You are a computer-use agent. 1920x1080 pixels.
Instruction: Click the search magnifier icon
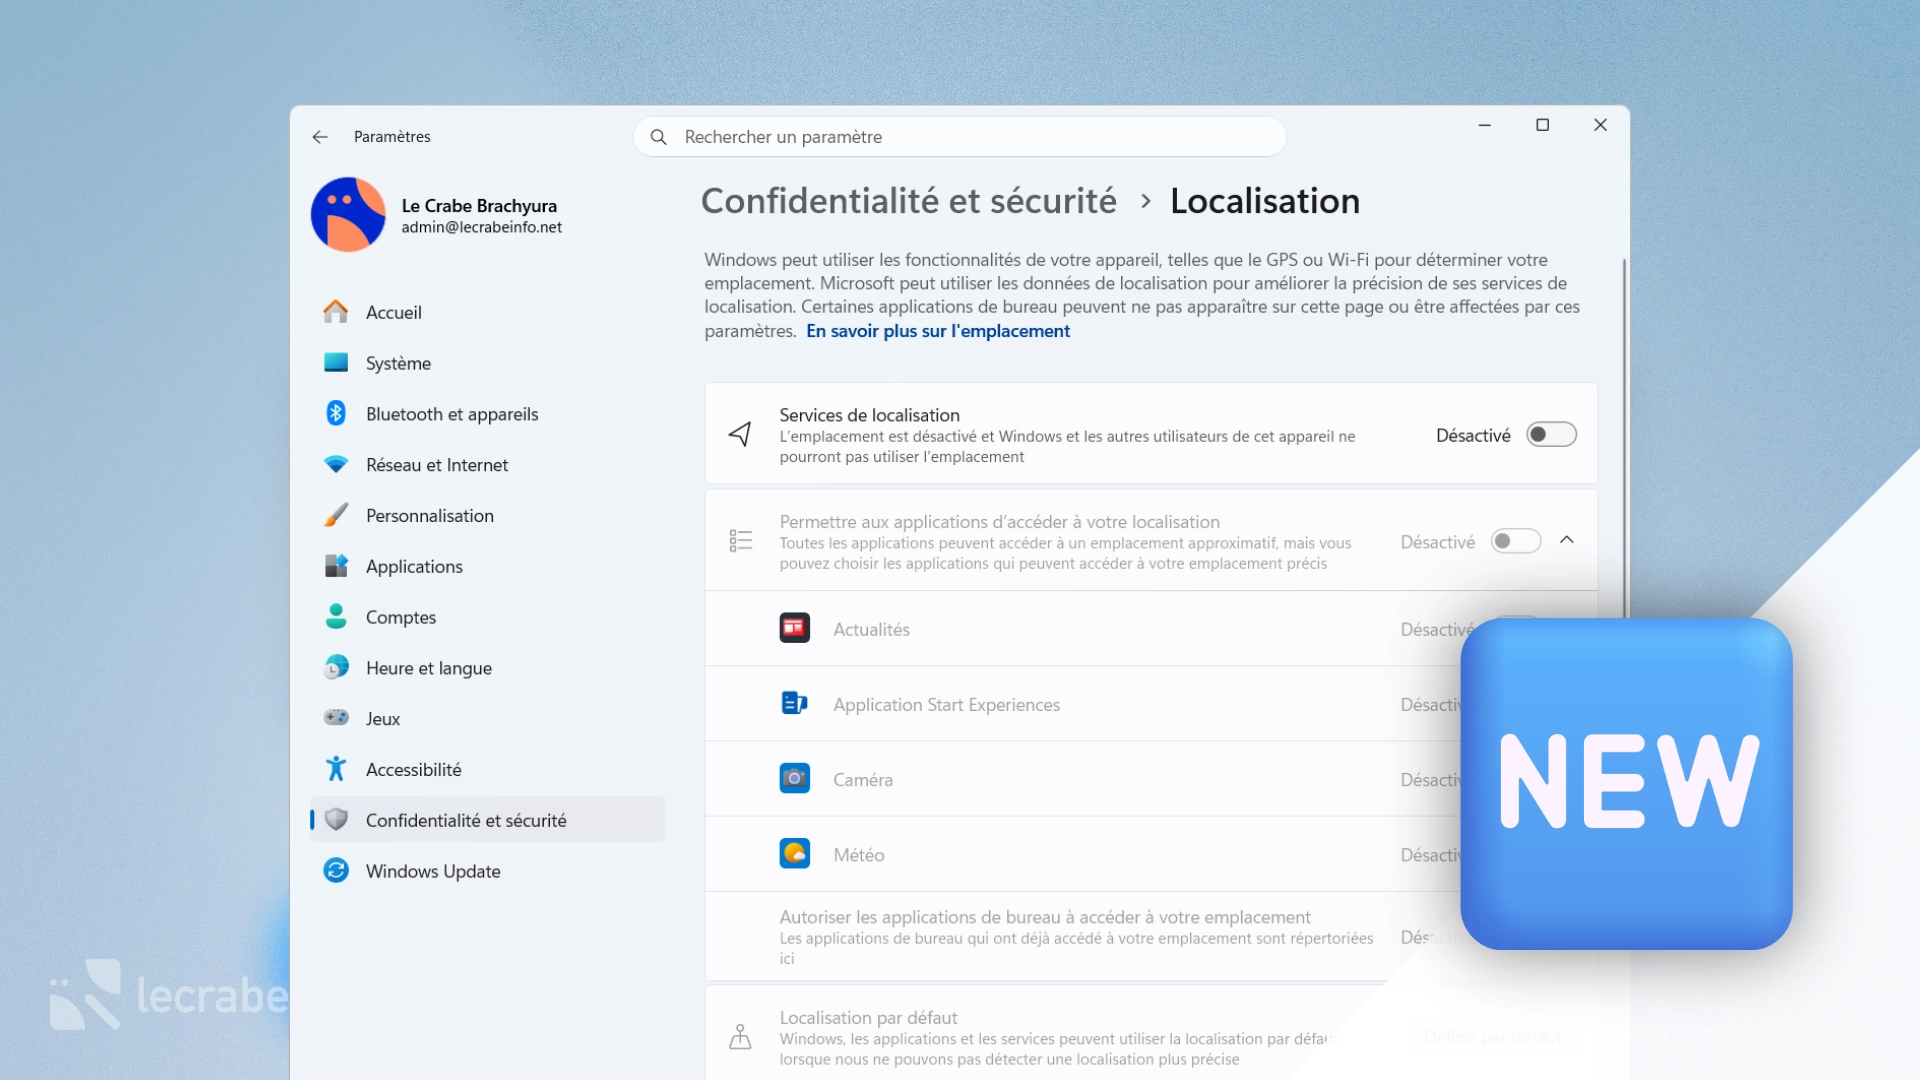[x=658, y=137]
